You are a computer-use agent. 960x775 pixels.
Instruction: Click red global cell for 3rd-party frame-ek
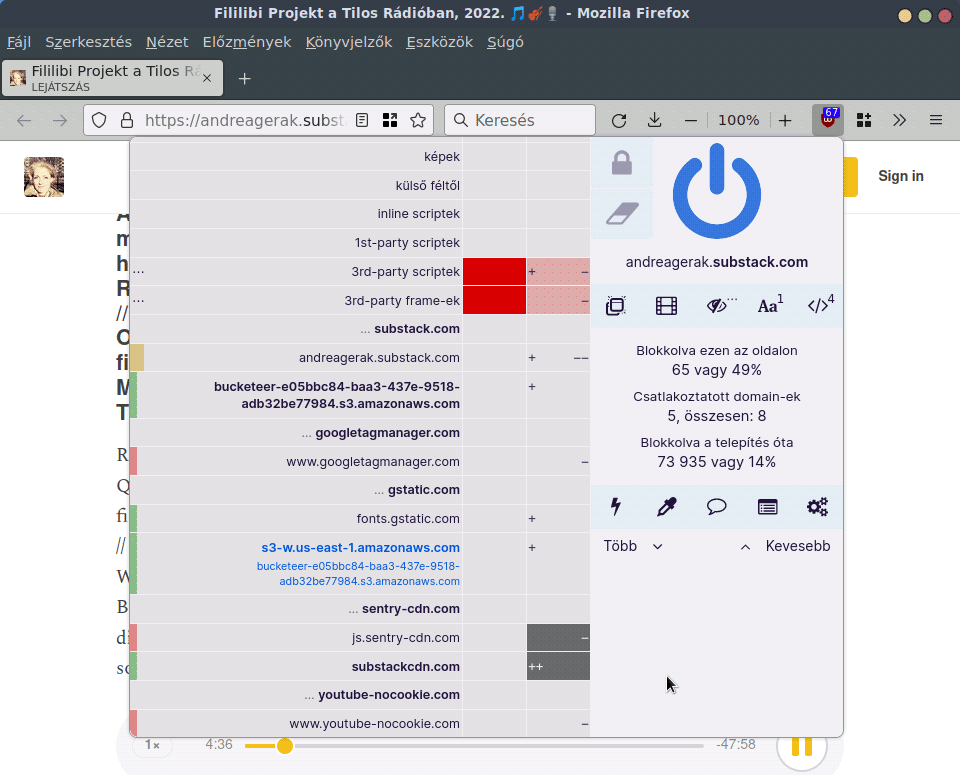point(494,300)
